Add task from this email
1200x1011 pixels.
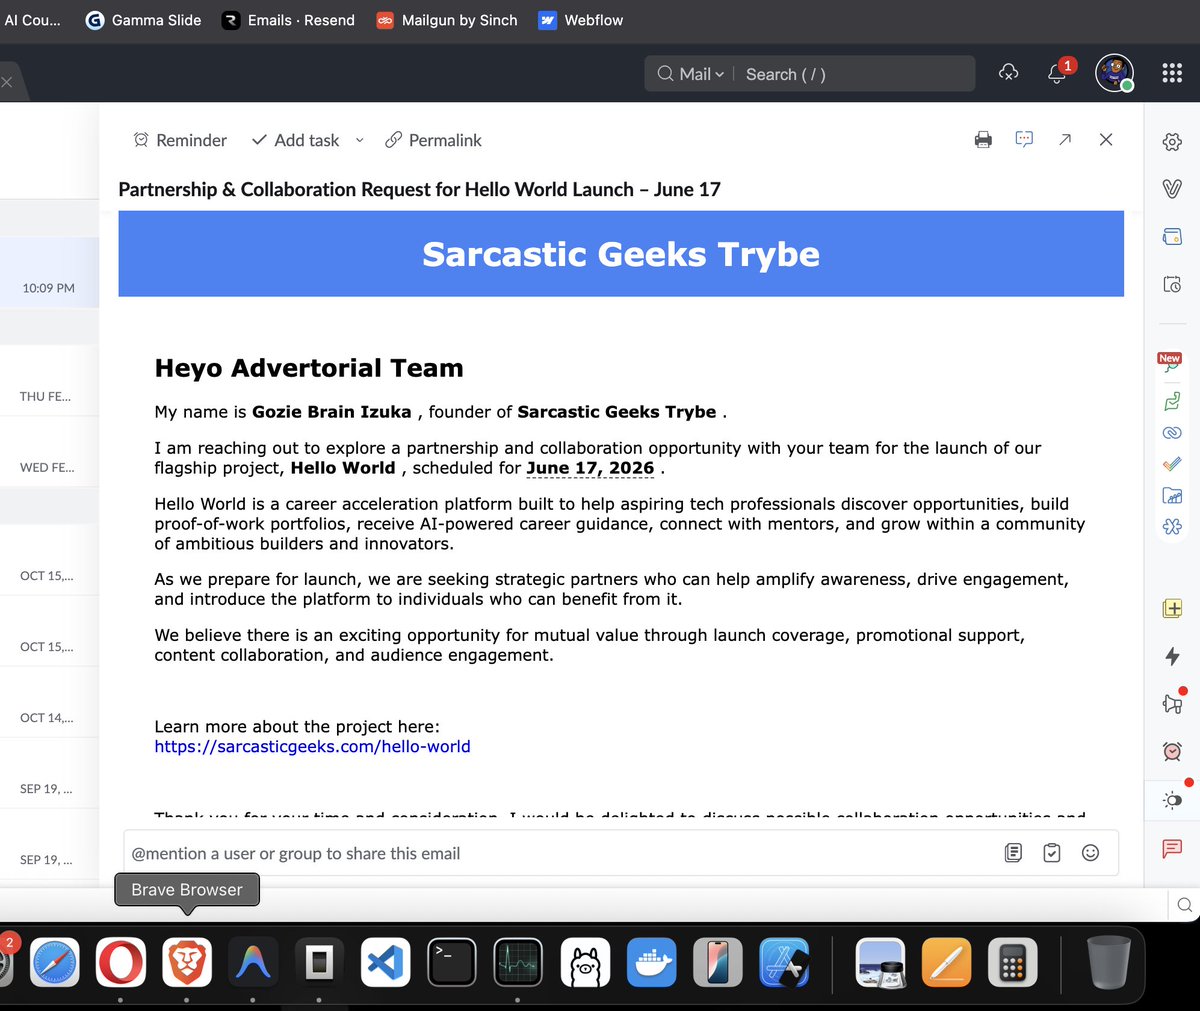pos(296,140)
